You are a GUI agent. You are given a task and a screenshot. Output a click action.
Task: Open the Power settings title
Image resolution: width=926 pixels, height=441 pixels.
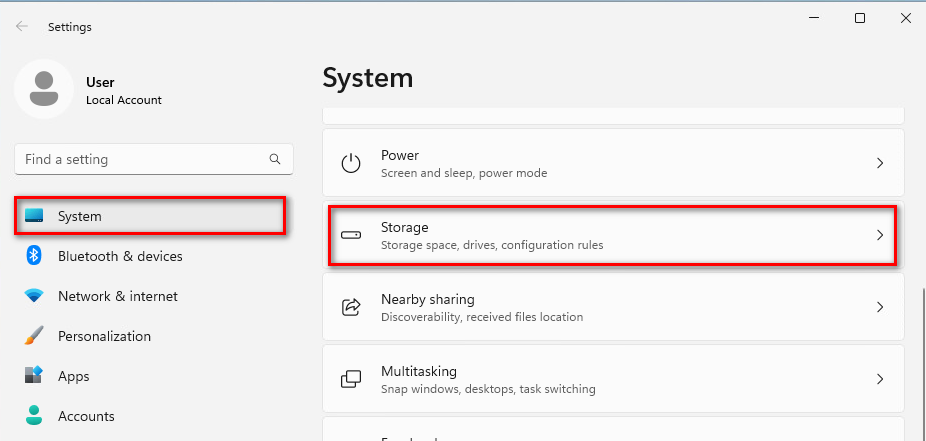pyautogui.click(x=400, y=155)
